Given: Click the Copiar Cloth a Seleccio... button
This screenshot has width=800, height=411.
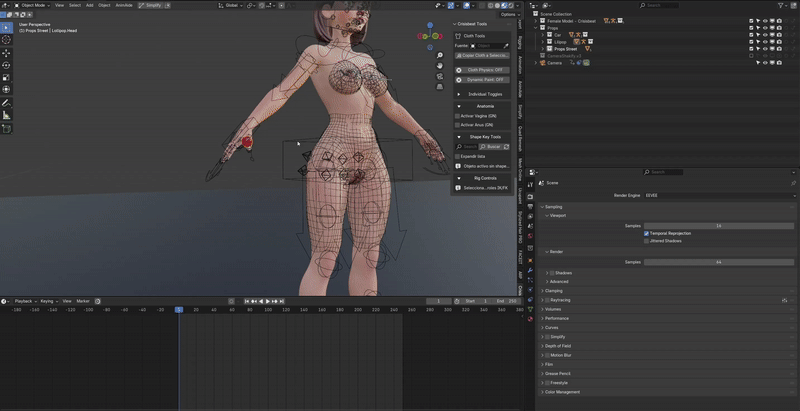Looking at the screenshot, I should pyautogui.click(x=482, y=56).
